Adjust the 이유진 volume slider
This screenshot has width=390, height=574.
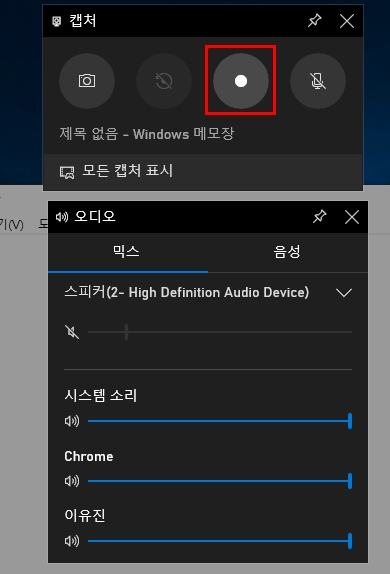220,541
